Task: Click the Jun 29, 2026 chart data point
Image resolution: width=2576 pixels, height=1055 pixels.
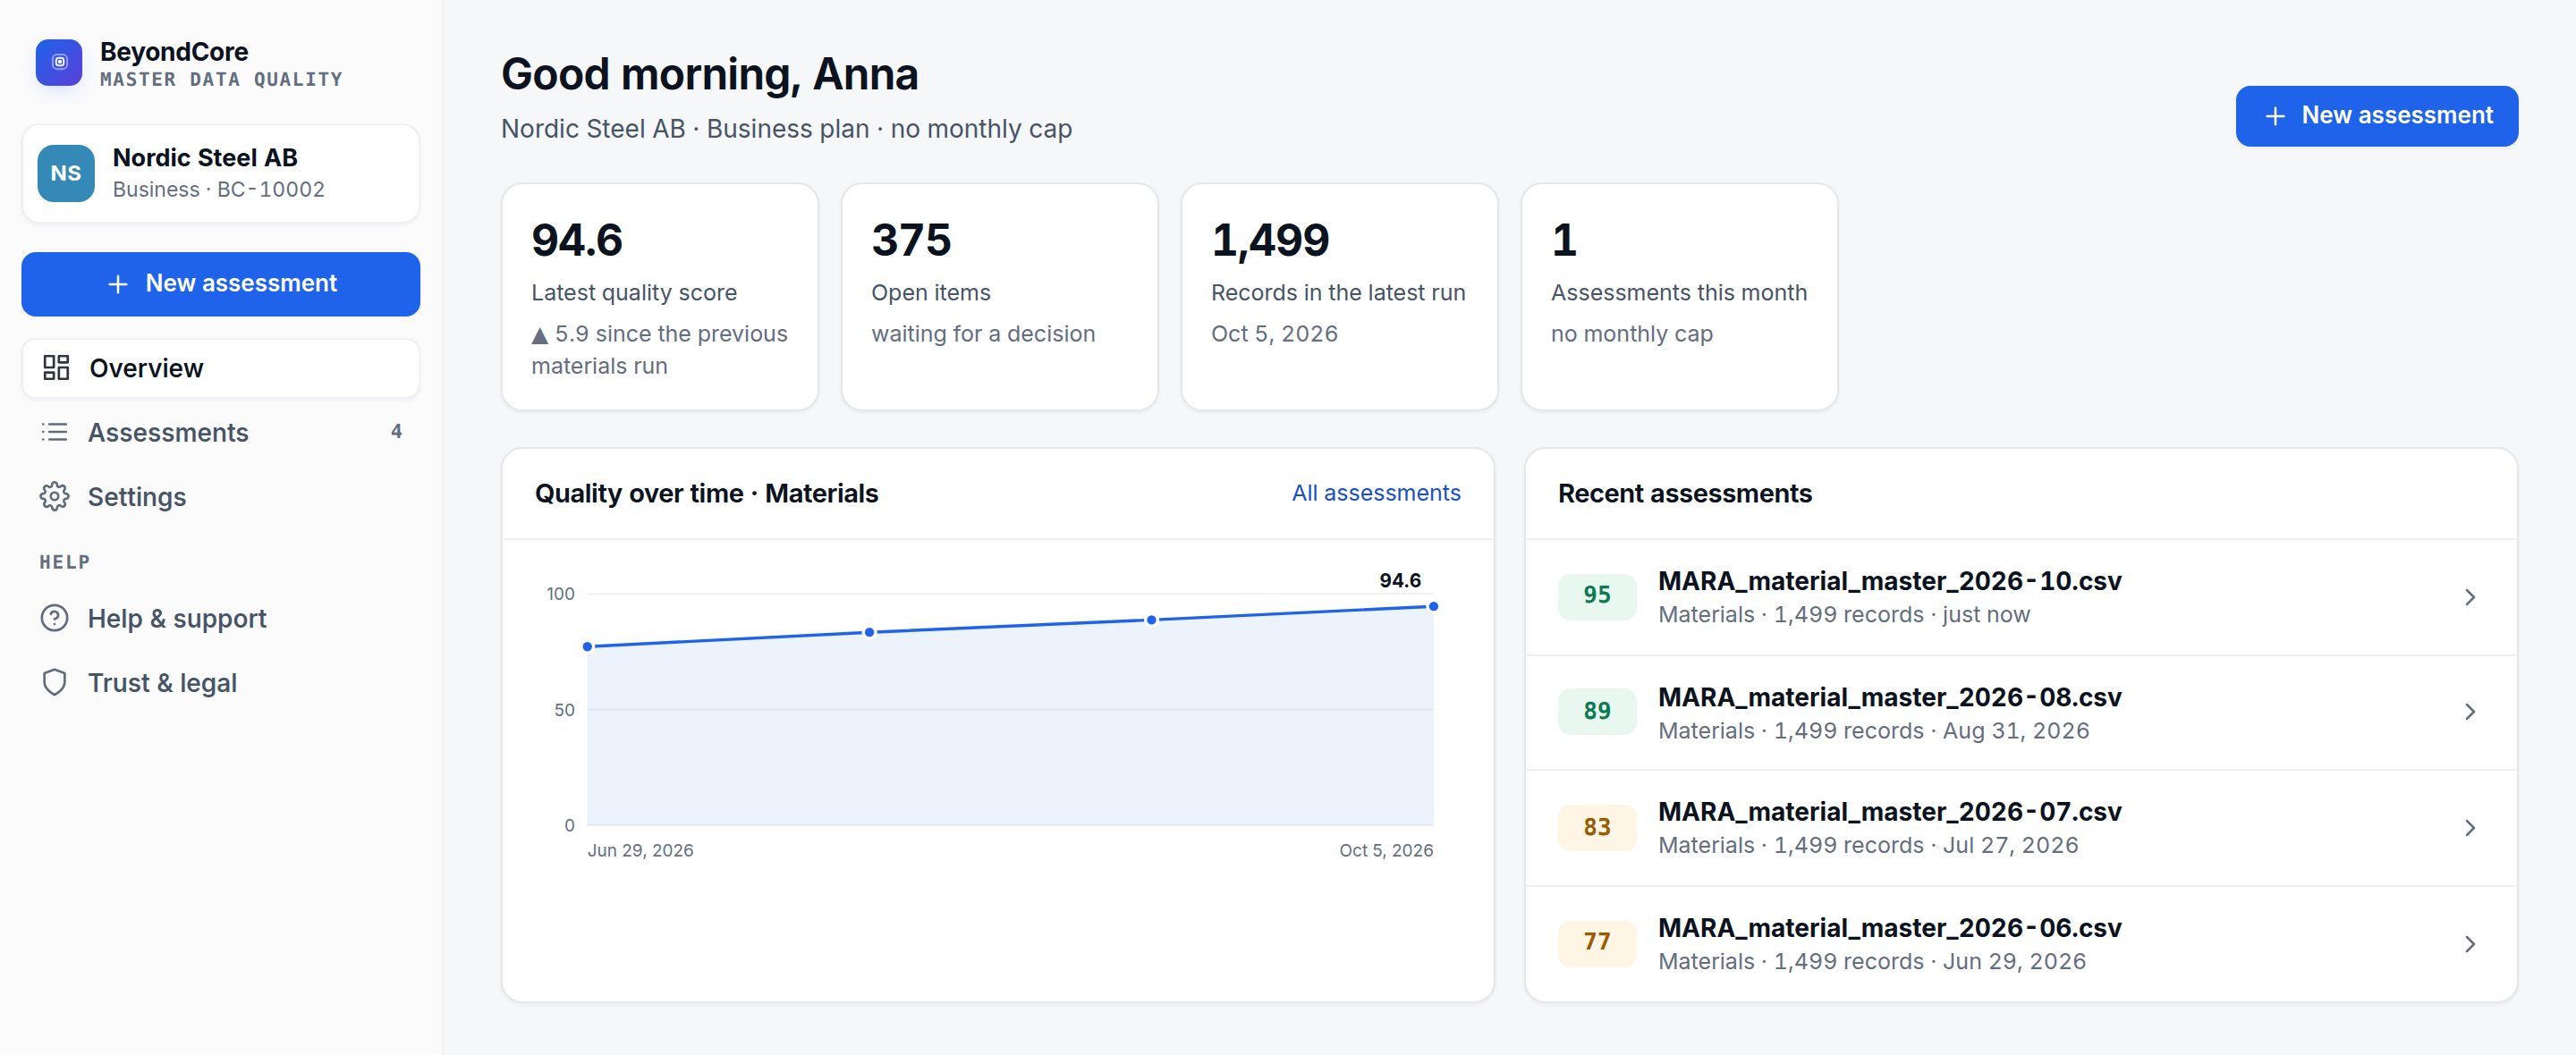Action: [587, 647]
